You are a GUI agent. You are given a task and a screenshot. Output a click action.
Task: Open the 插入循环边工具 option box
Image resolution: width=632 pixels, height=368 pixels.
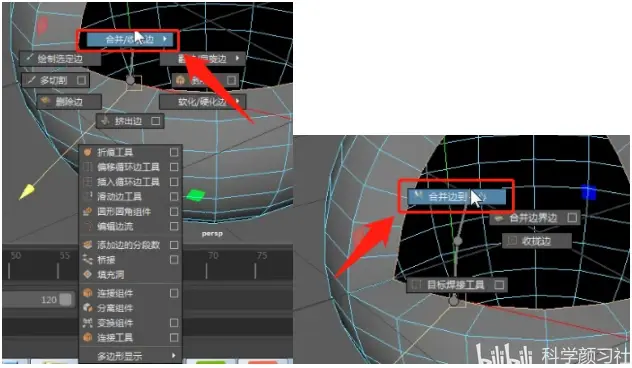174,182
